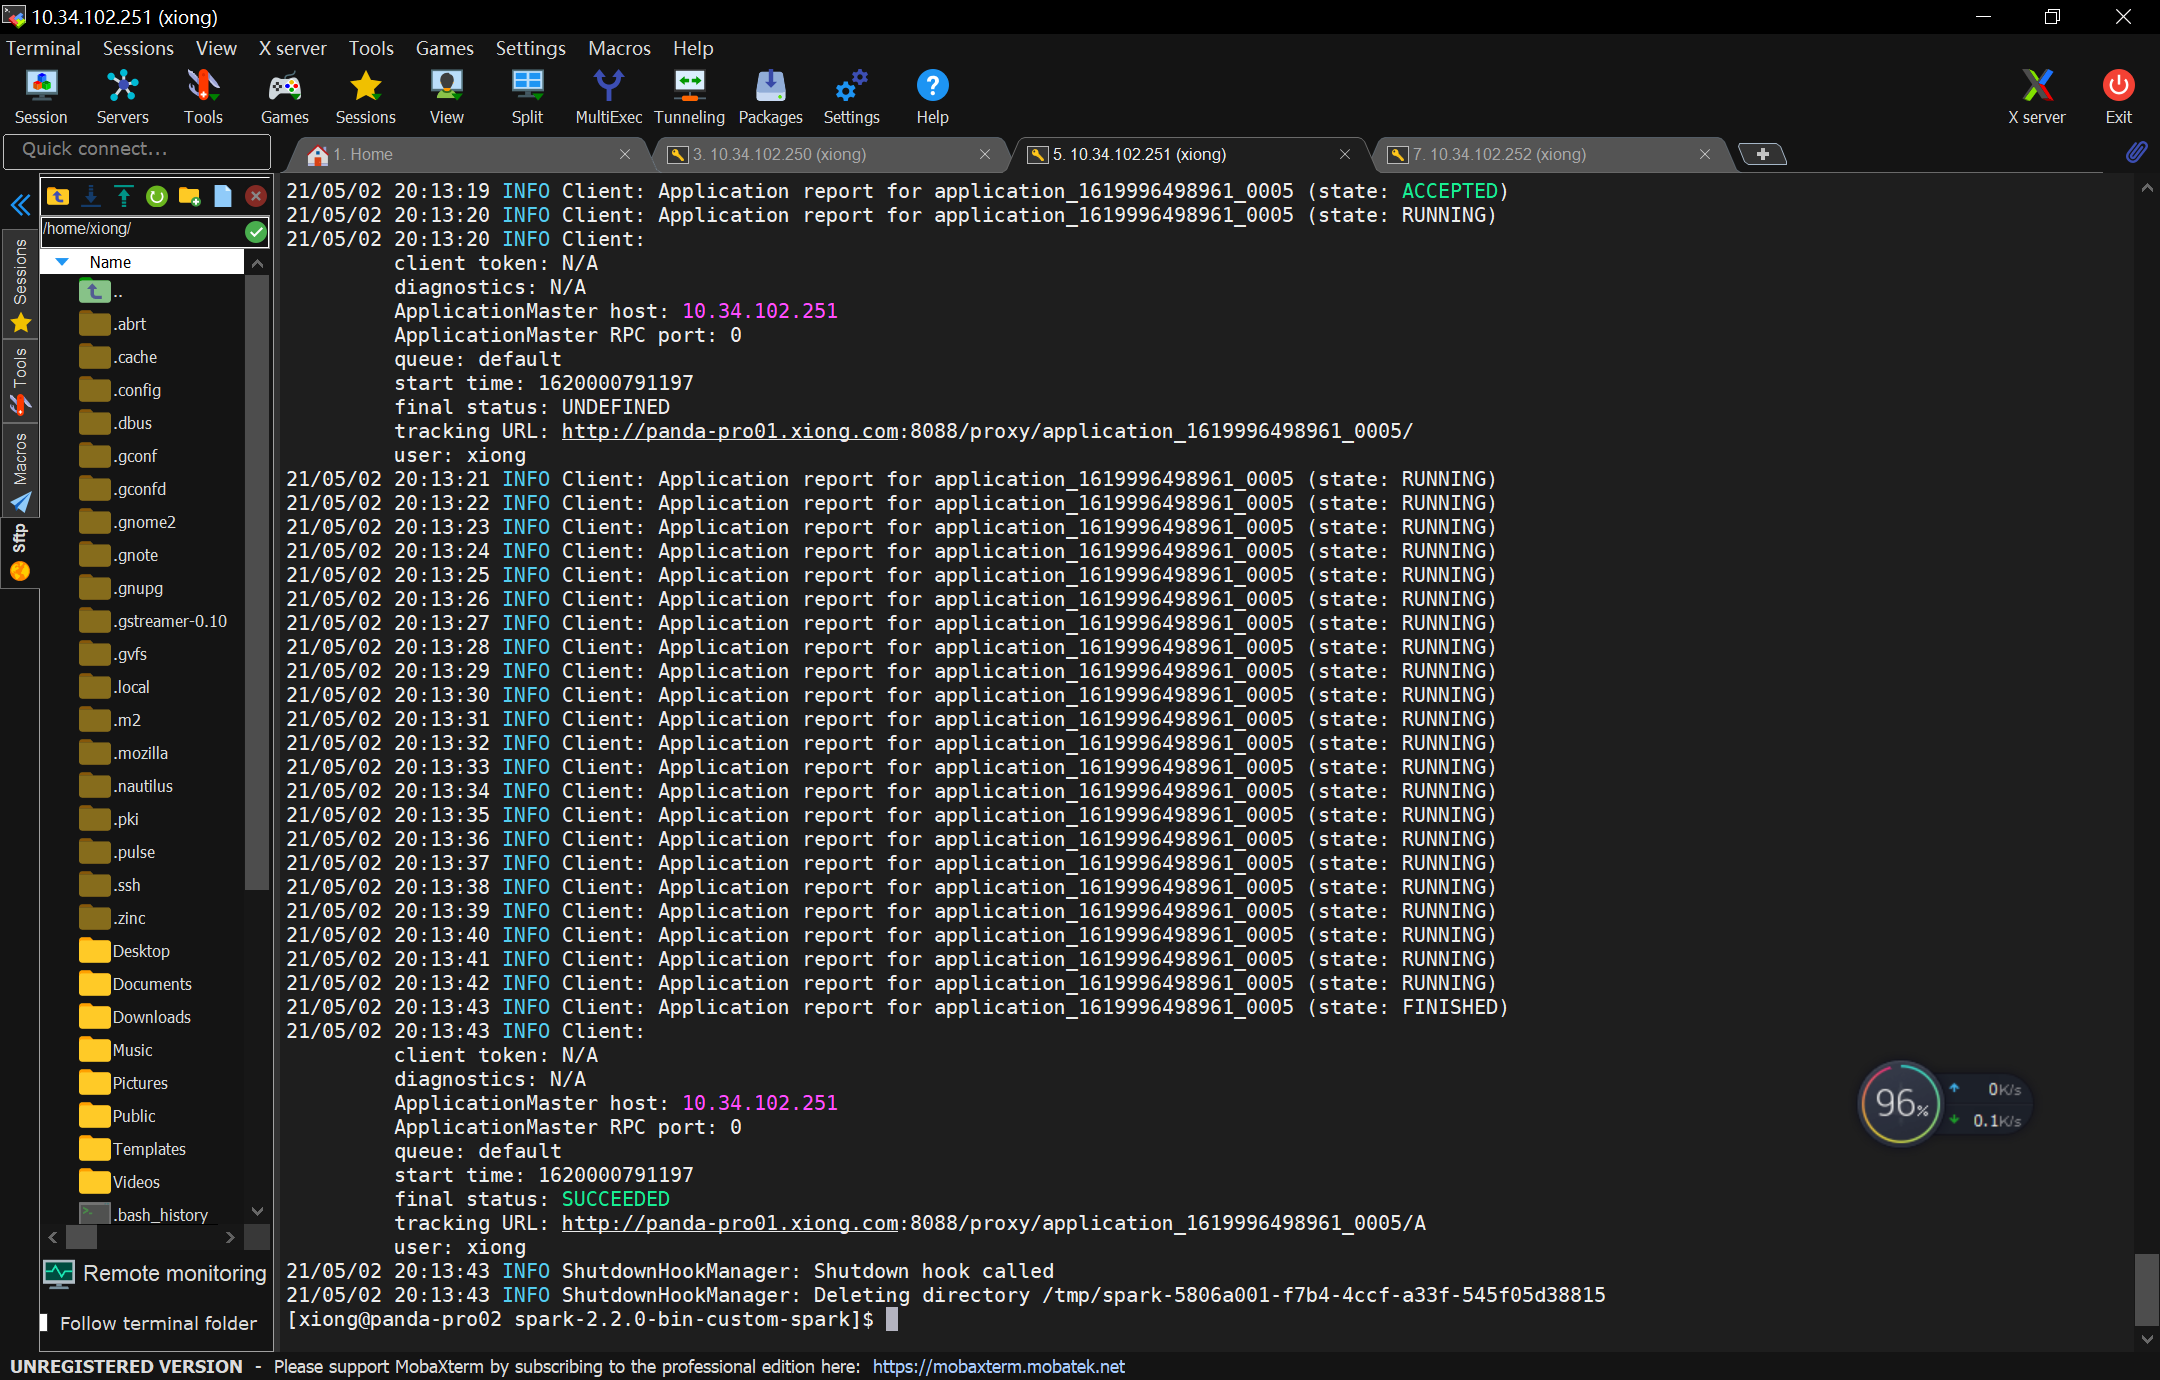The height and width of the screenshot is (1380, 2160).
Task: Open the Sftp side tab
Action: [20, 552]
